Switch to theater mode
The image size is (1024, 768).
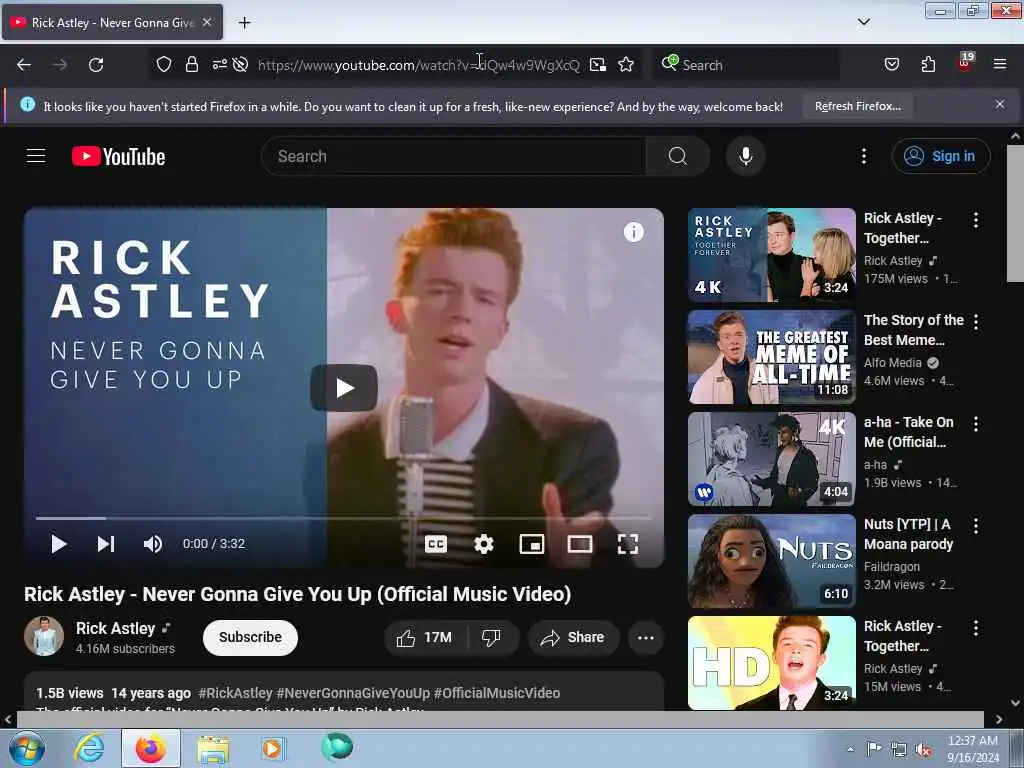click(x=580, y=544)
